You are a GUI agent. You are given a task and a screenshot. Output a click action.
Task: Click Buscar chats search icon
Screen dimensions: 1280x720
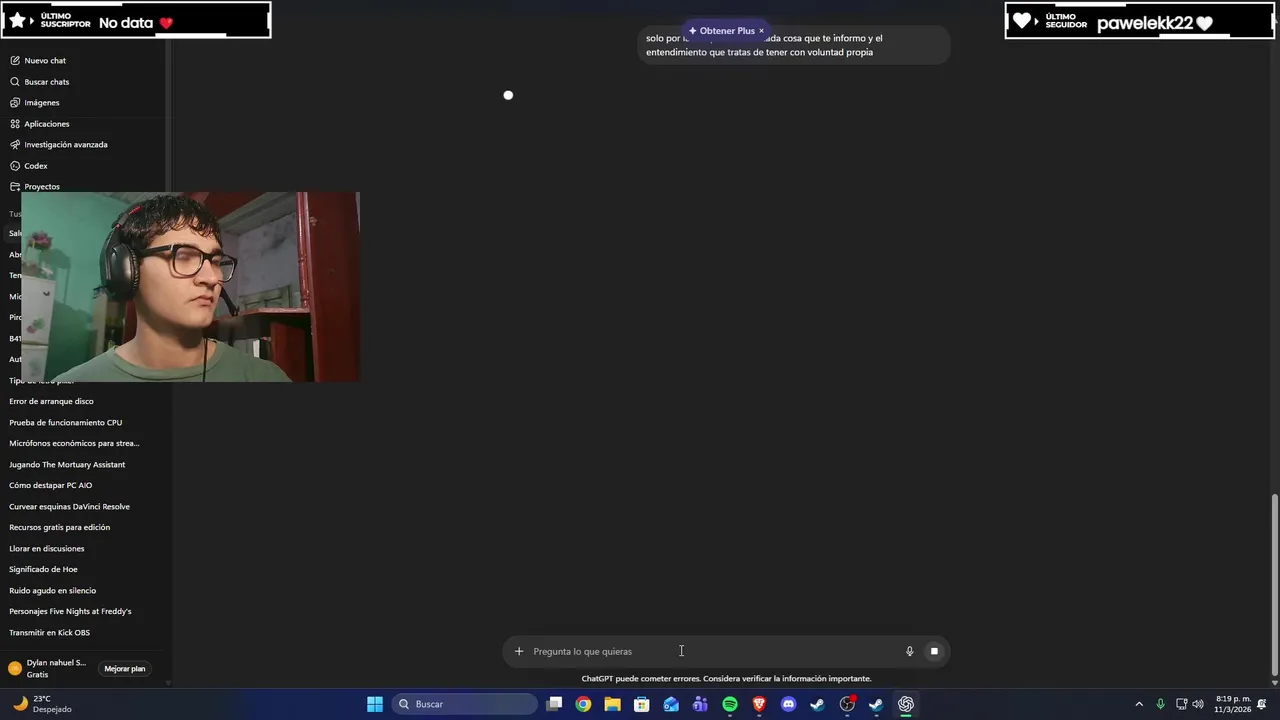tap(15, 82)
